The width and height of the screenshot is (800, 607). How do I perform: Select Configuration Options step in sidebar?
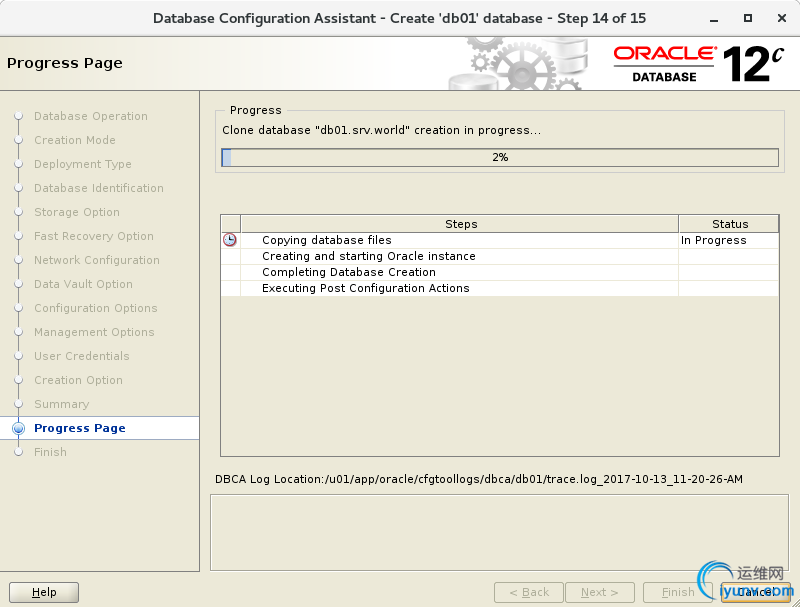pyautogui.click(x=95, y=308)
